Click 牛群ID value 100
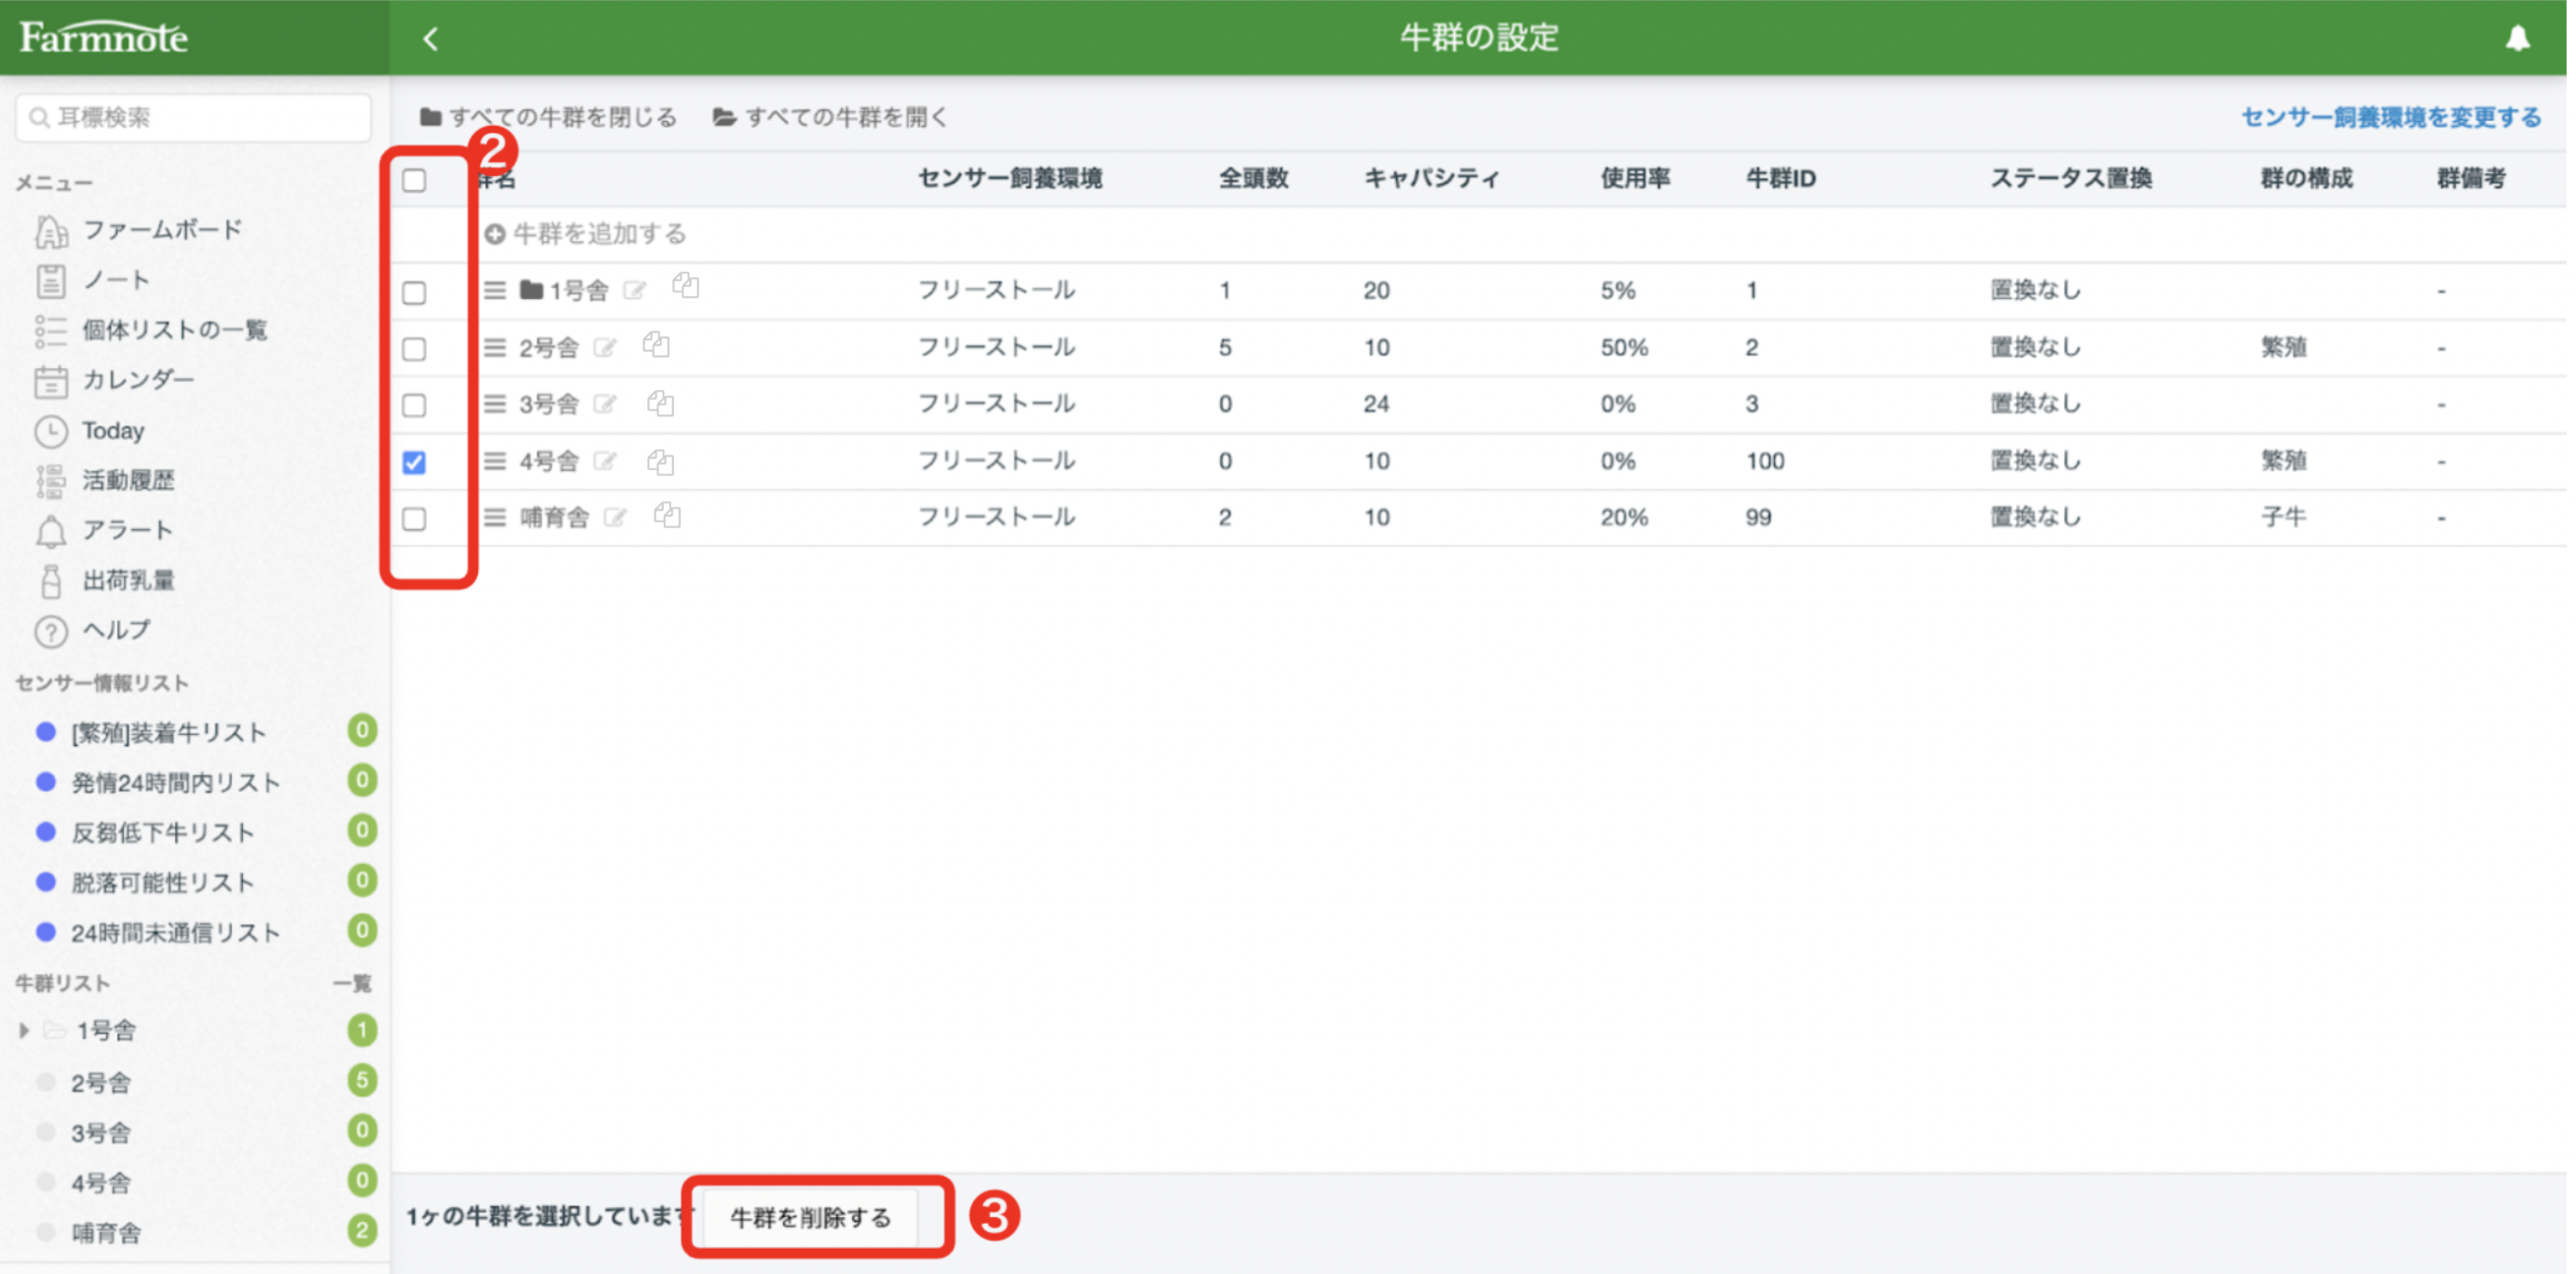Viewport: 2576px width, 1274px height. (1765, 461)
